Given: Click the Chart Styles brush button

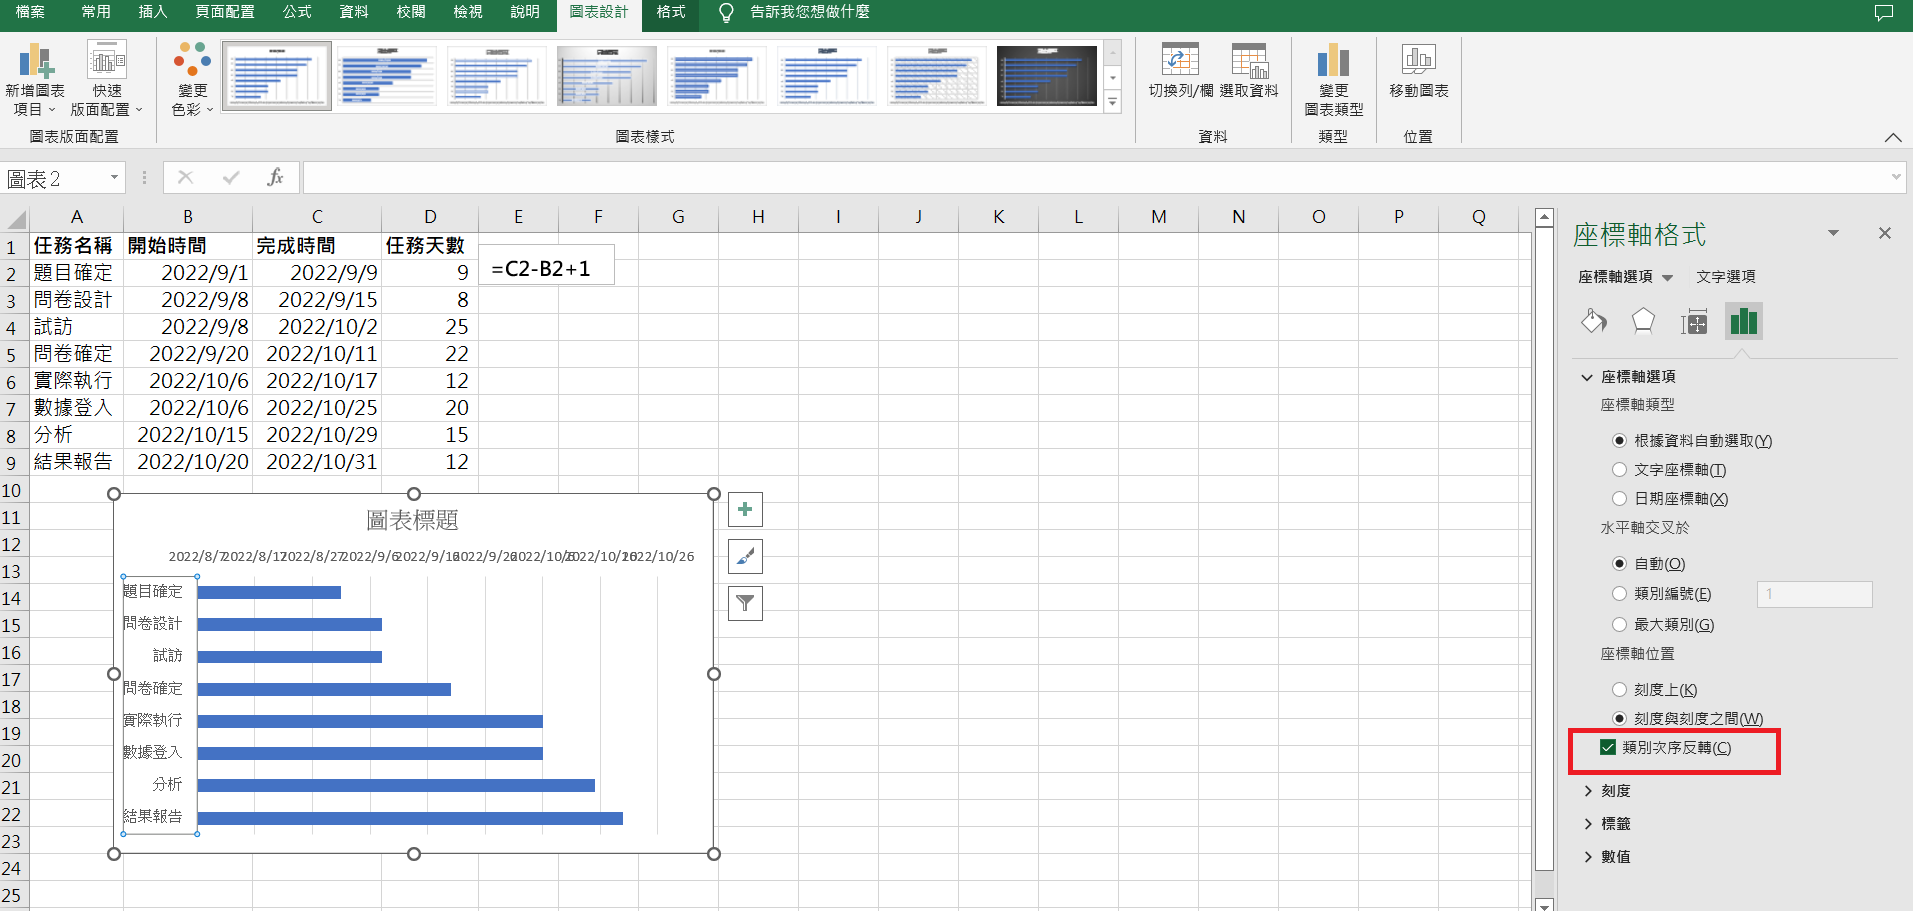Looking at the screenshot, I should pos(745,556).
